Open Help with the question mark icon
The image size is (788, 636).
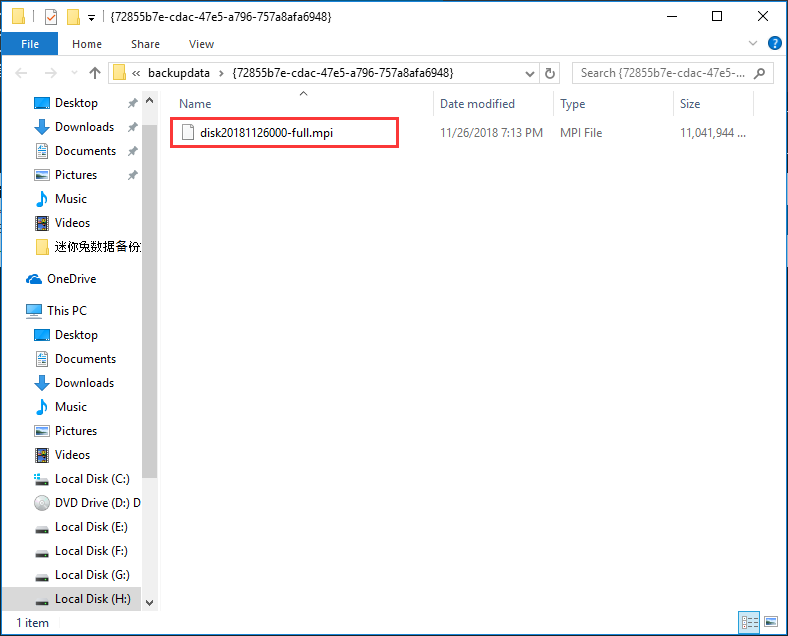[774, 43]
